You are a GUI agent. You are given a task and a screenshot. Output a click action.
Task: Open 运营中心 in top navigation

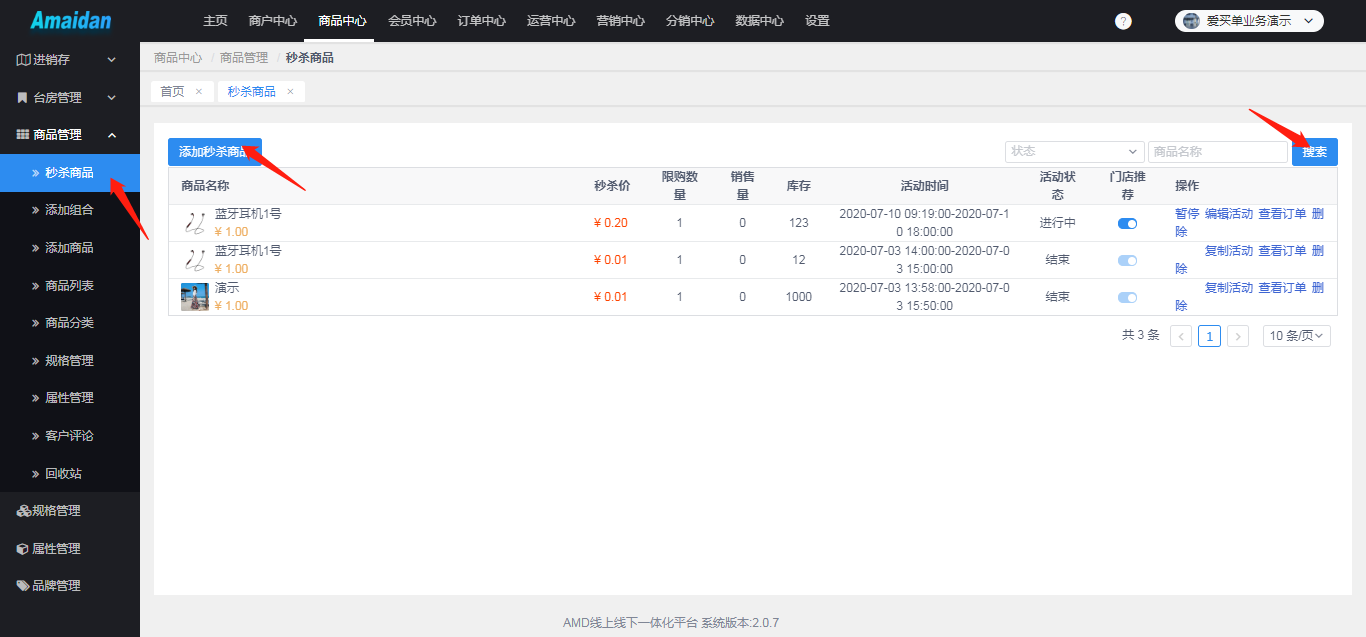click(551, 21)
